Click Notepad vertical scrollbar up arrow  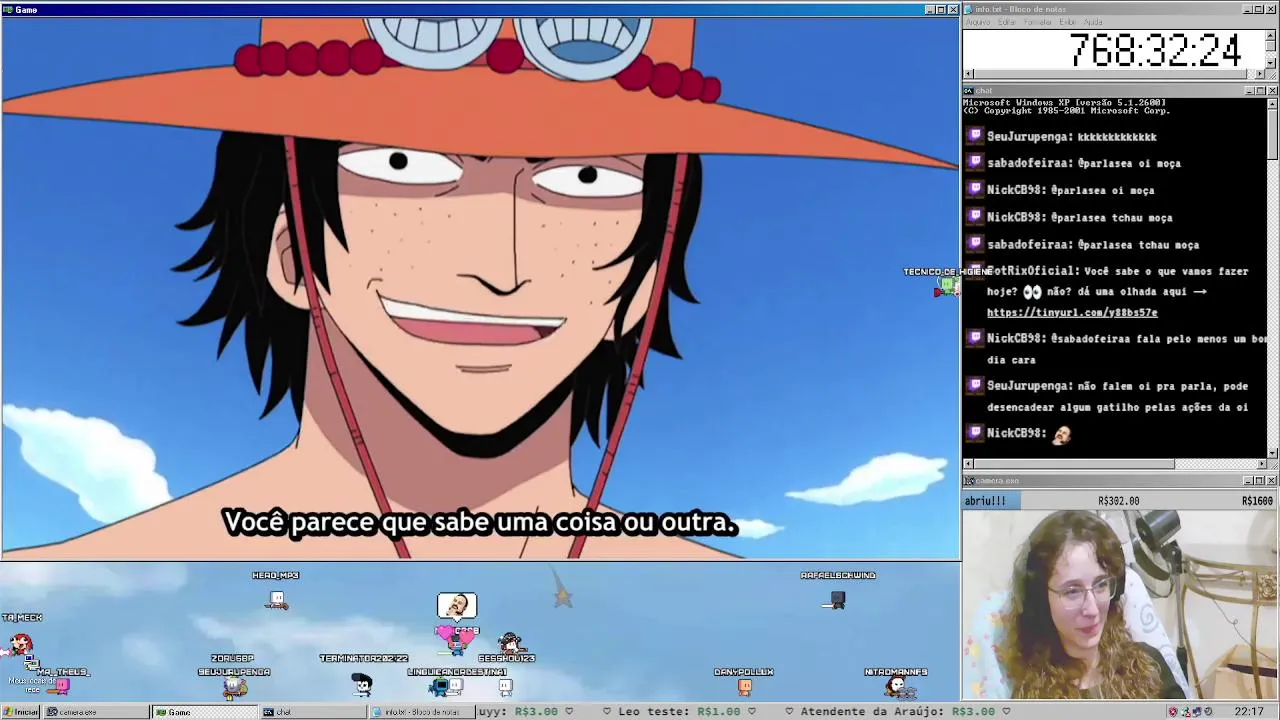(1272, 35)
